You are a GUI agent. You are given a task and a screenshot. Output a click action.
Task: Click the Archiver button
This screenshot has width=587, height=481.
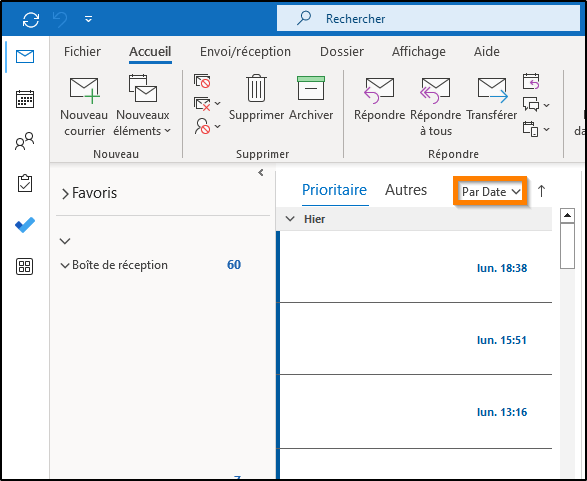(x=311, y=98)
